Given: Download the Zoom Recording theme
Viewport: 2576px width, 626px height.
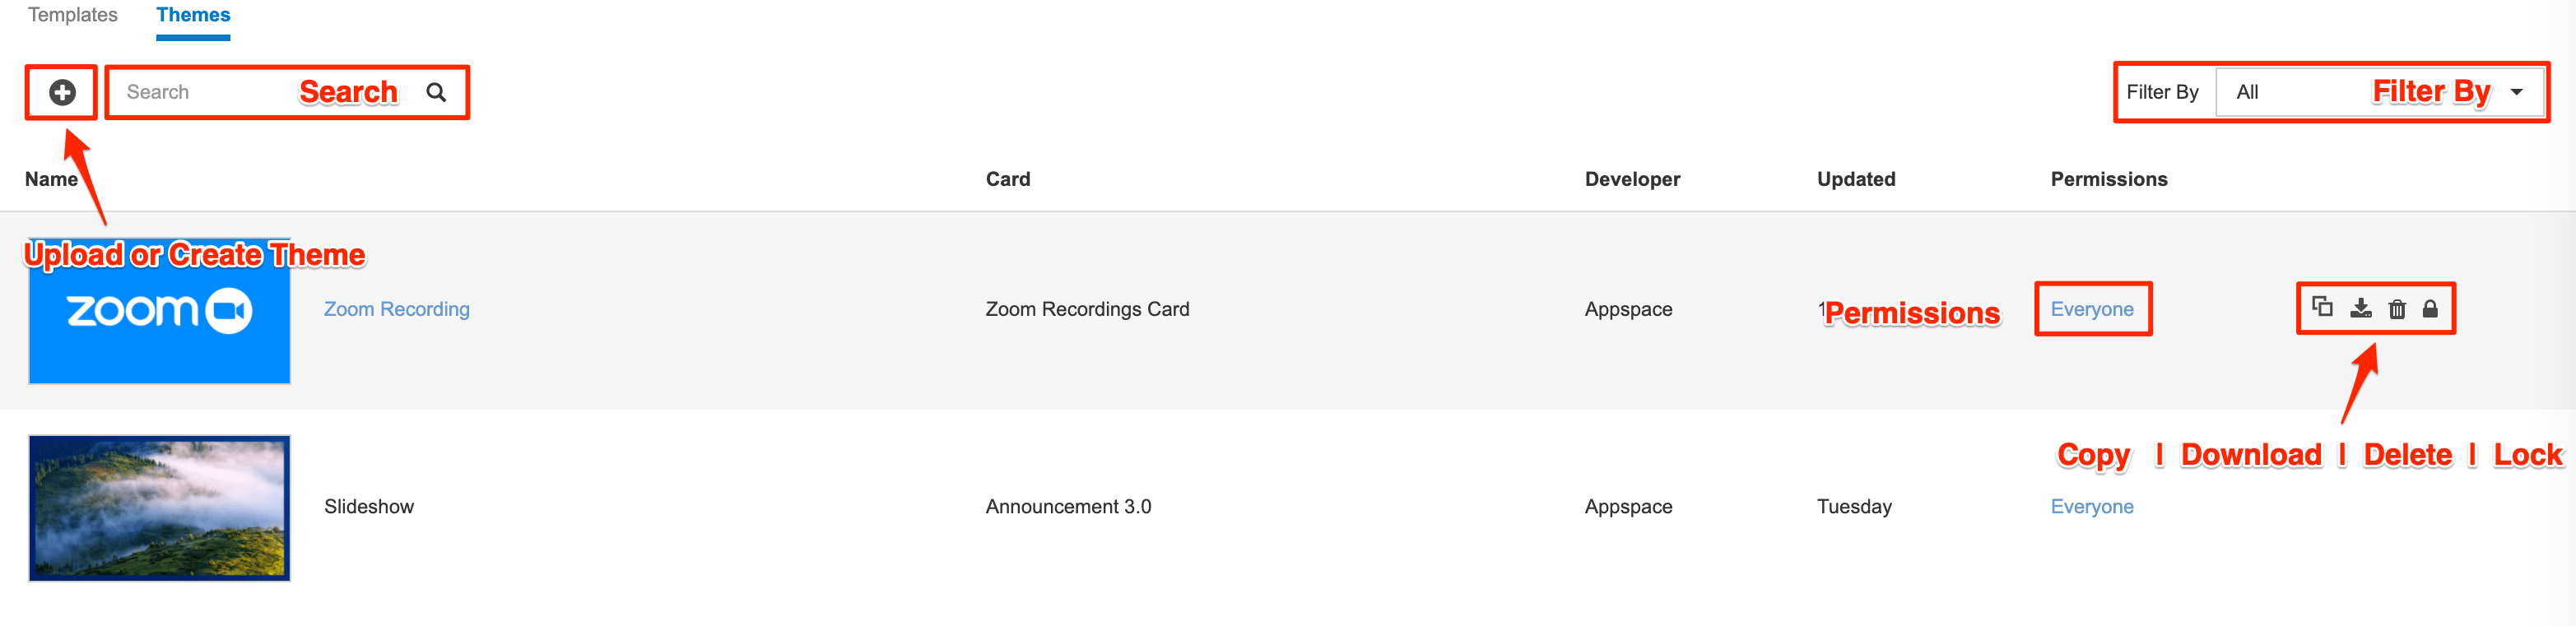Looking at the screenshot, I should point(2360,308).
